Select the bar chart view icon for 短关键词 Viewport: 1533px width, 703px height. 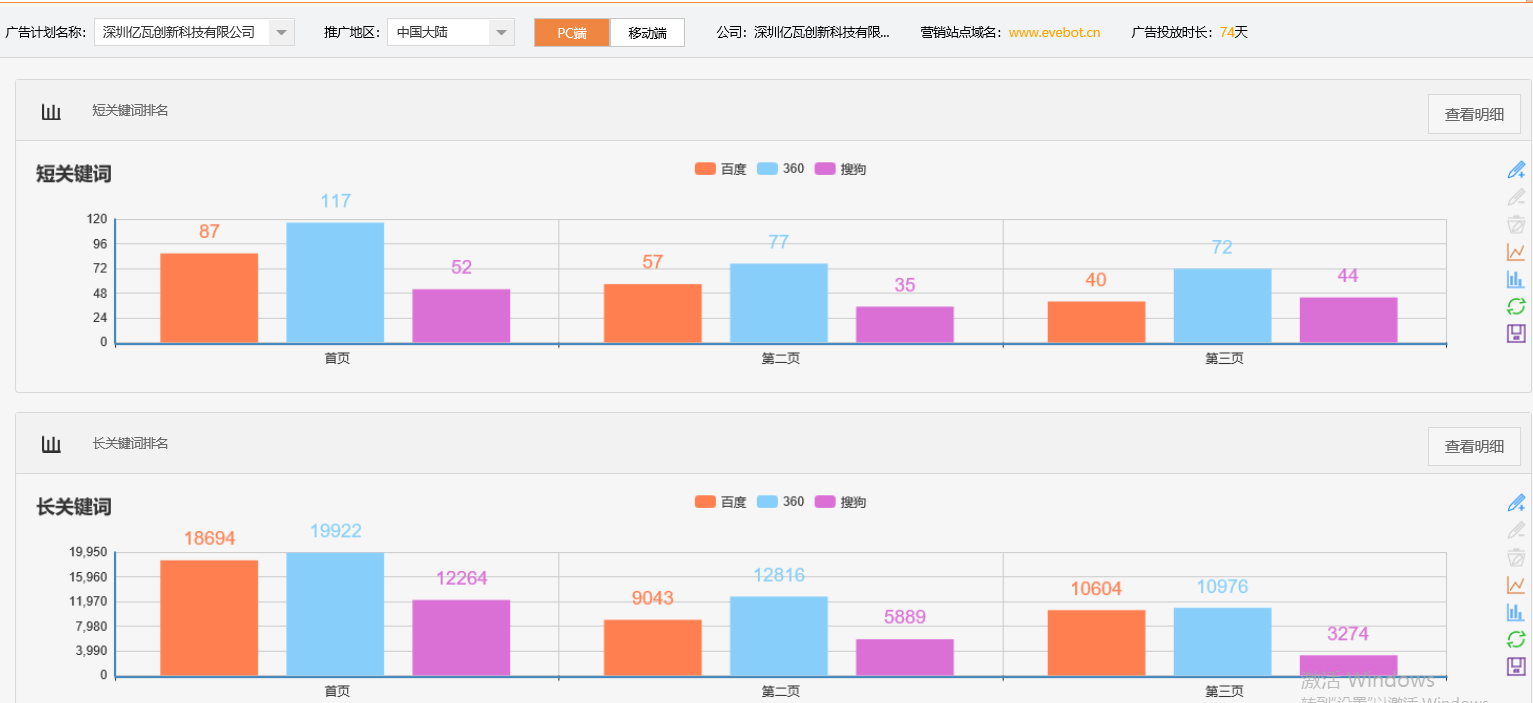pyautogui.click(x=1516, y=279)
